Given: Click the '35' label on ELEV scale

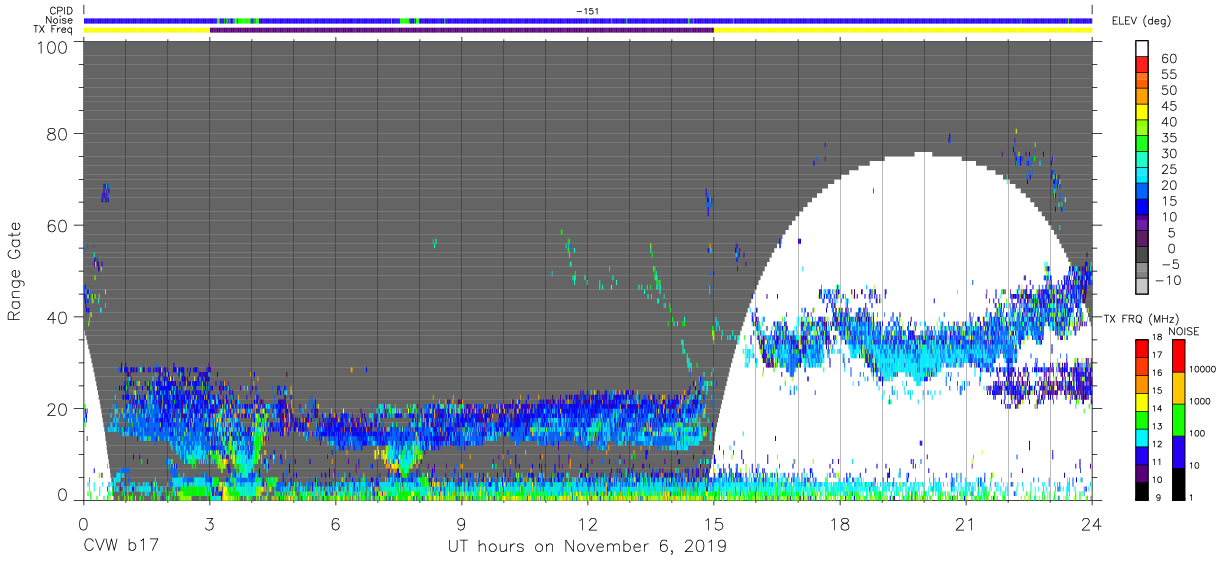Looking at the screenshot, I should click(1168, 138).
